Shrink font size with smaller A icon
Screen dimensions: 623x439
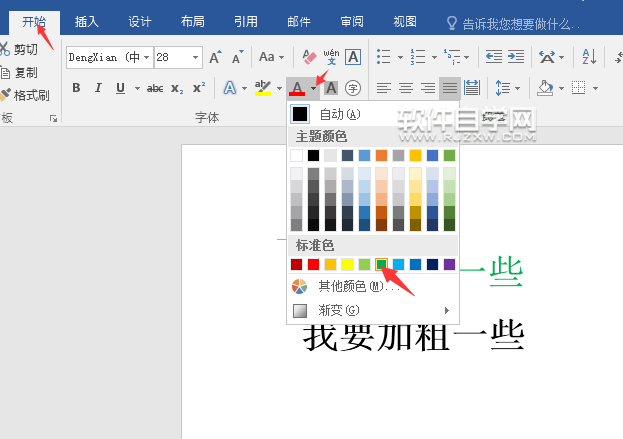pyautogui.click(x=238, y=57)
